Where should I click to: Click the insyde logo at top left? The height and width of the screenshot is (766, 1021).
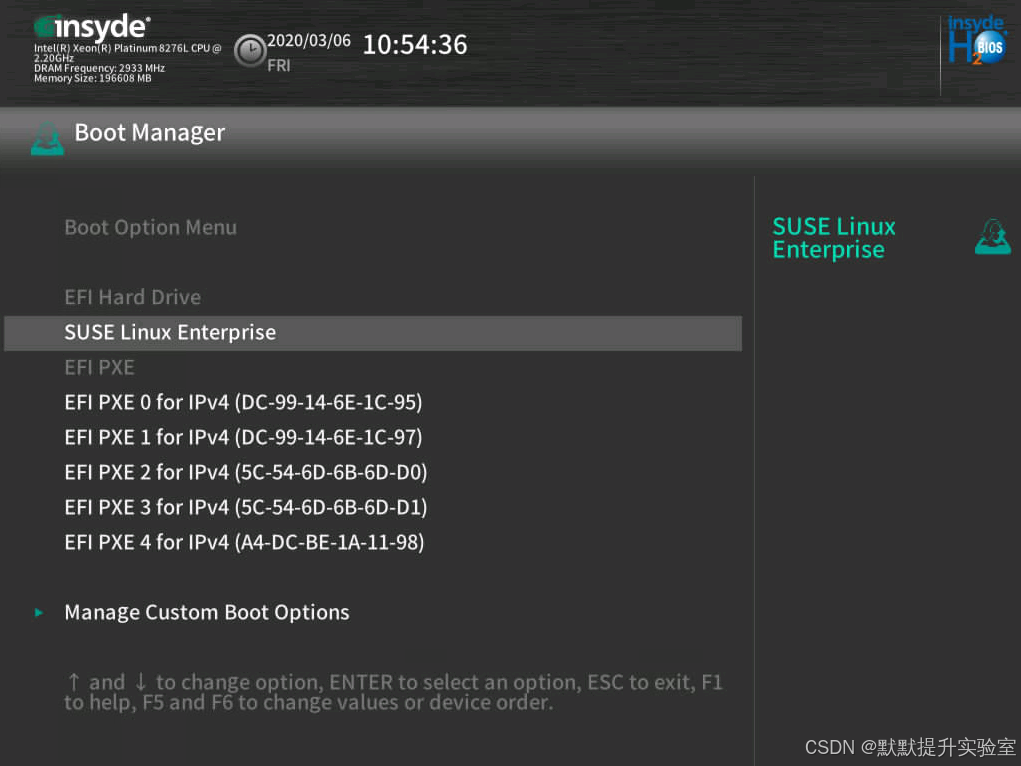pyautogui.click(x=92, y=27)
